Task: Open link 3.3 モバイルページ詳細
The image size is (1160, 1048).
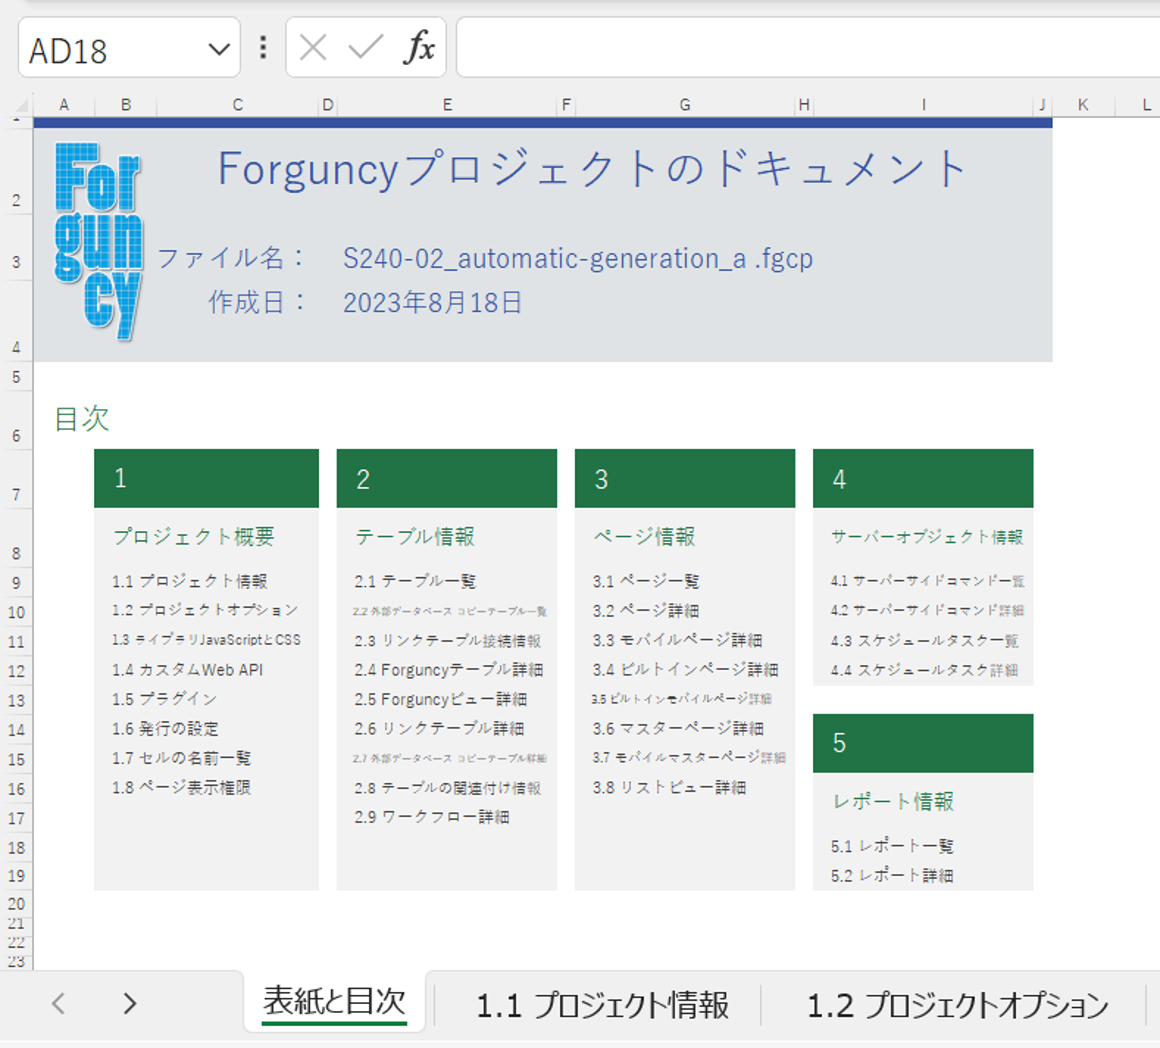Action: pos(677,640)
